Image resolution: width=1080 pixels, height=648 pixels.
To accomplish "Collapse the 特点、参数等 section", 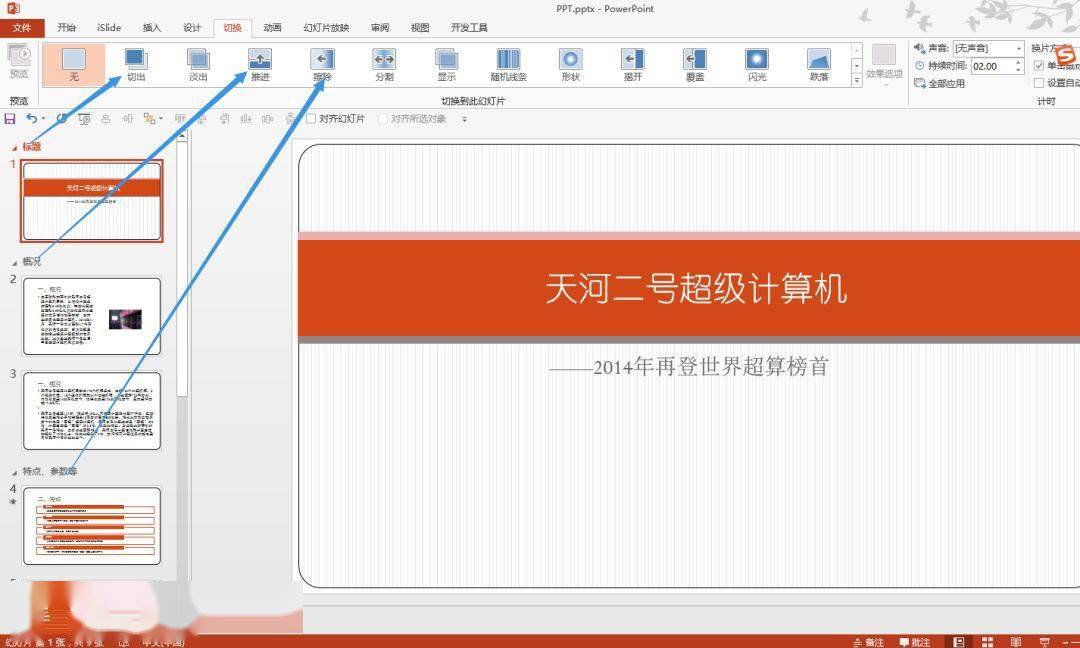I will coord(14,472).
